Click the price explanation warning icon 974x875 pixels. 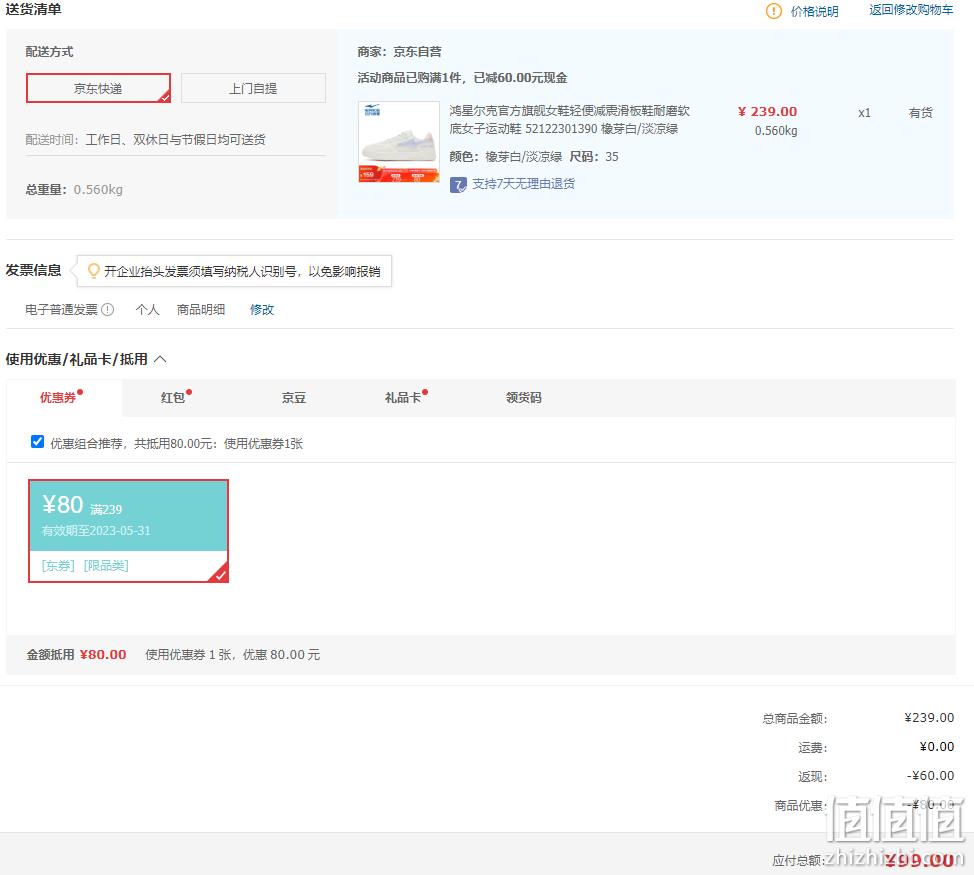(773, 11)
